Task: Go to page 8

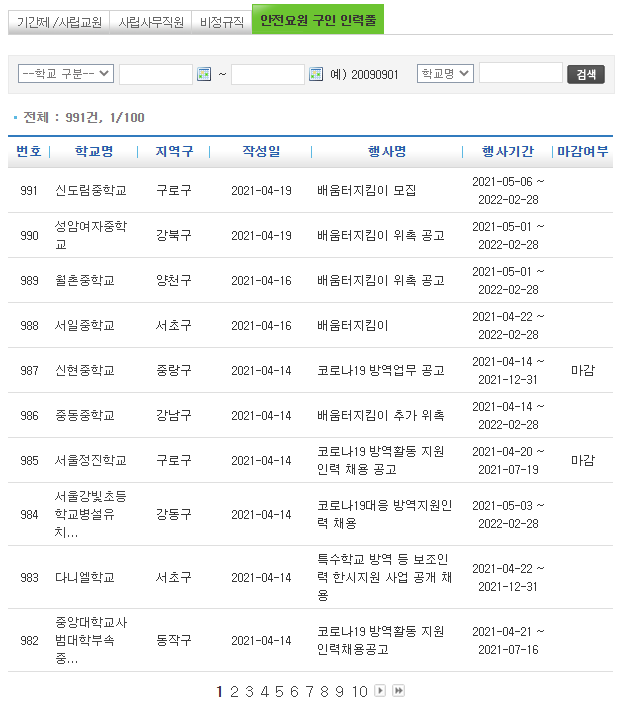Action: tap(324, 692)
